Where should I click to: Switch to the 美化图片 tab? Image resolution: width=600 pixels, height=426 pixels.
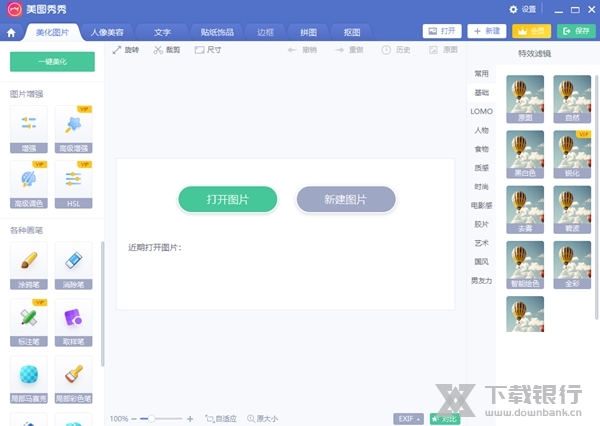pos(52,33)
